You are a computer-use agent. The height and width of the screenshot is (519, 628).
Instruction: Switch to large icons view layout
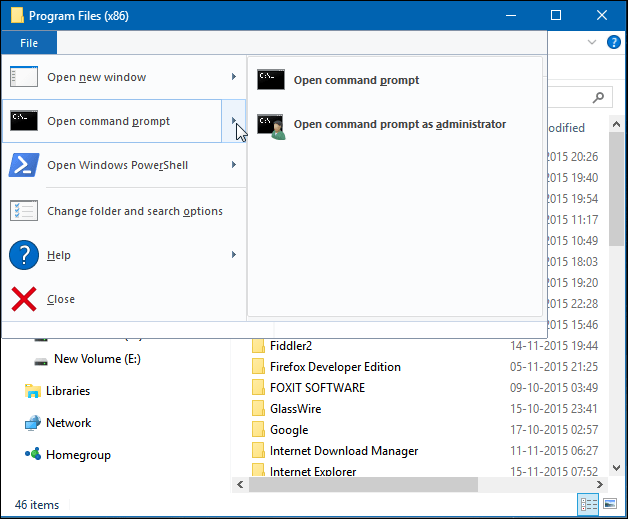pyautogui.click(x=610, y=504)
